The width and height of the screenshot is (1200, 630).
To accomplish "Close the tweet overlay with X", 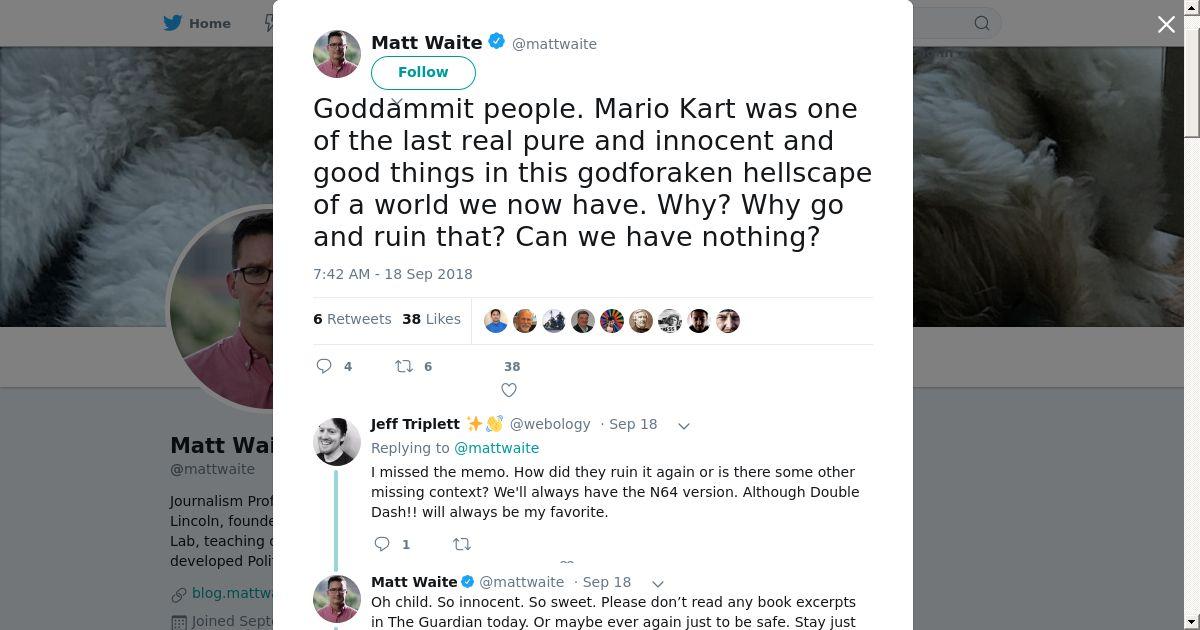I will [1166, 24].
